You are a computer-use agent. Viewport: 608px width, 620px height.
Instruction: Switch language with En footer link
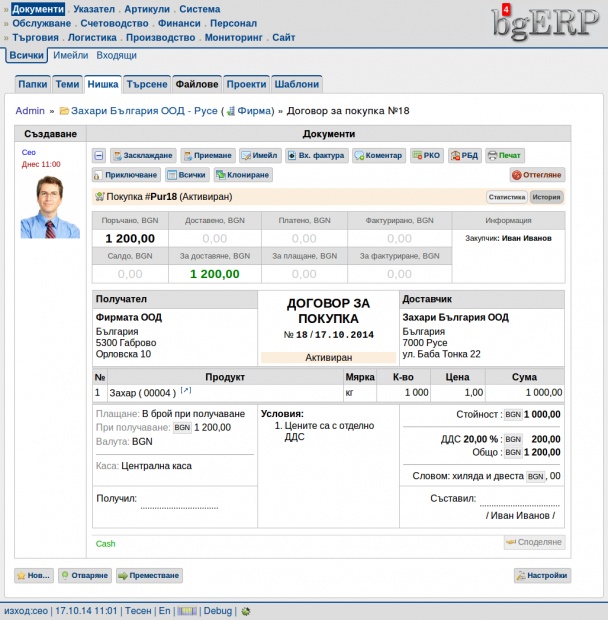coord(164,611)
